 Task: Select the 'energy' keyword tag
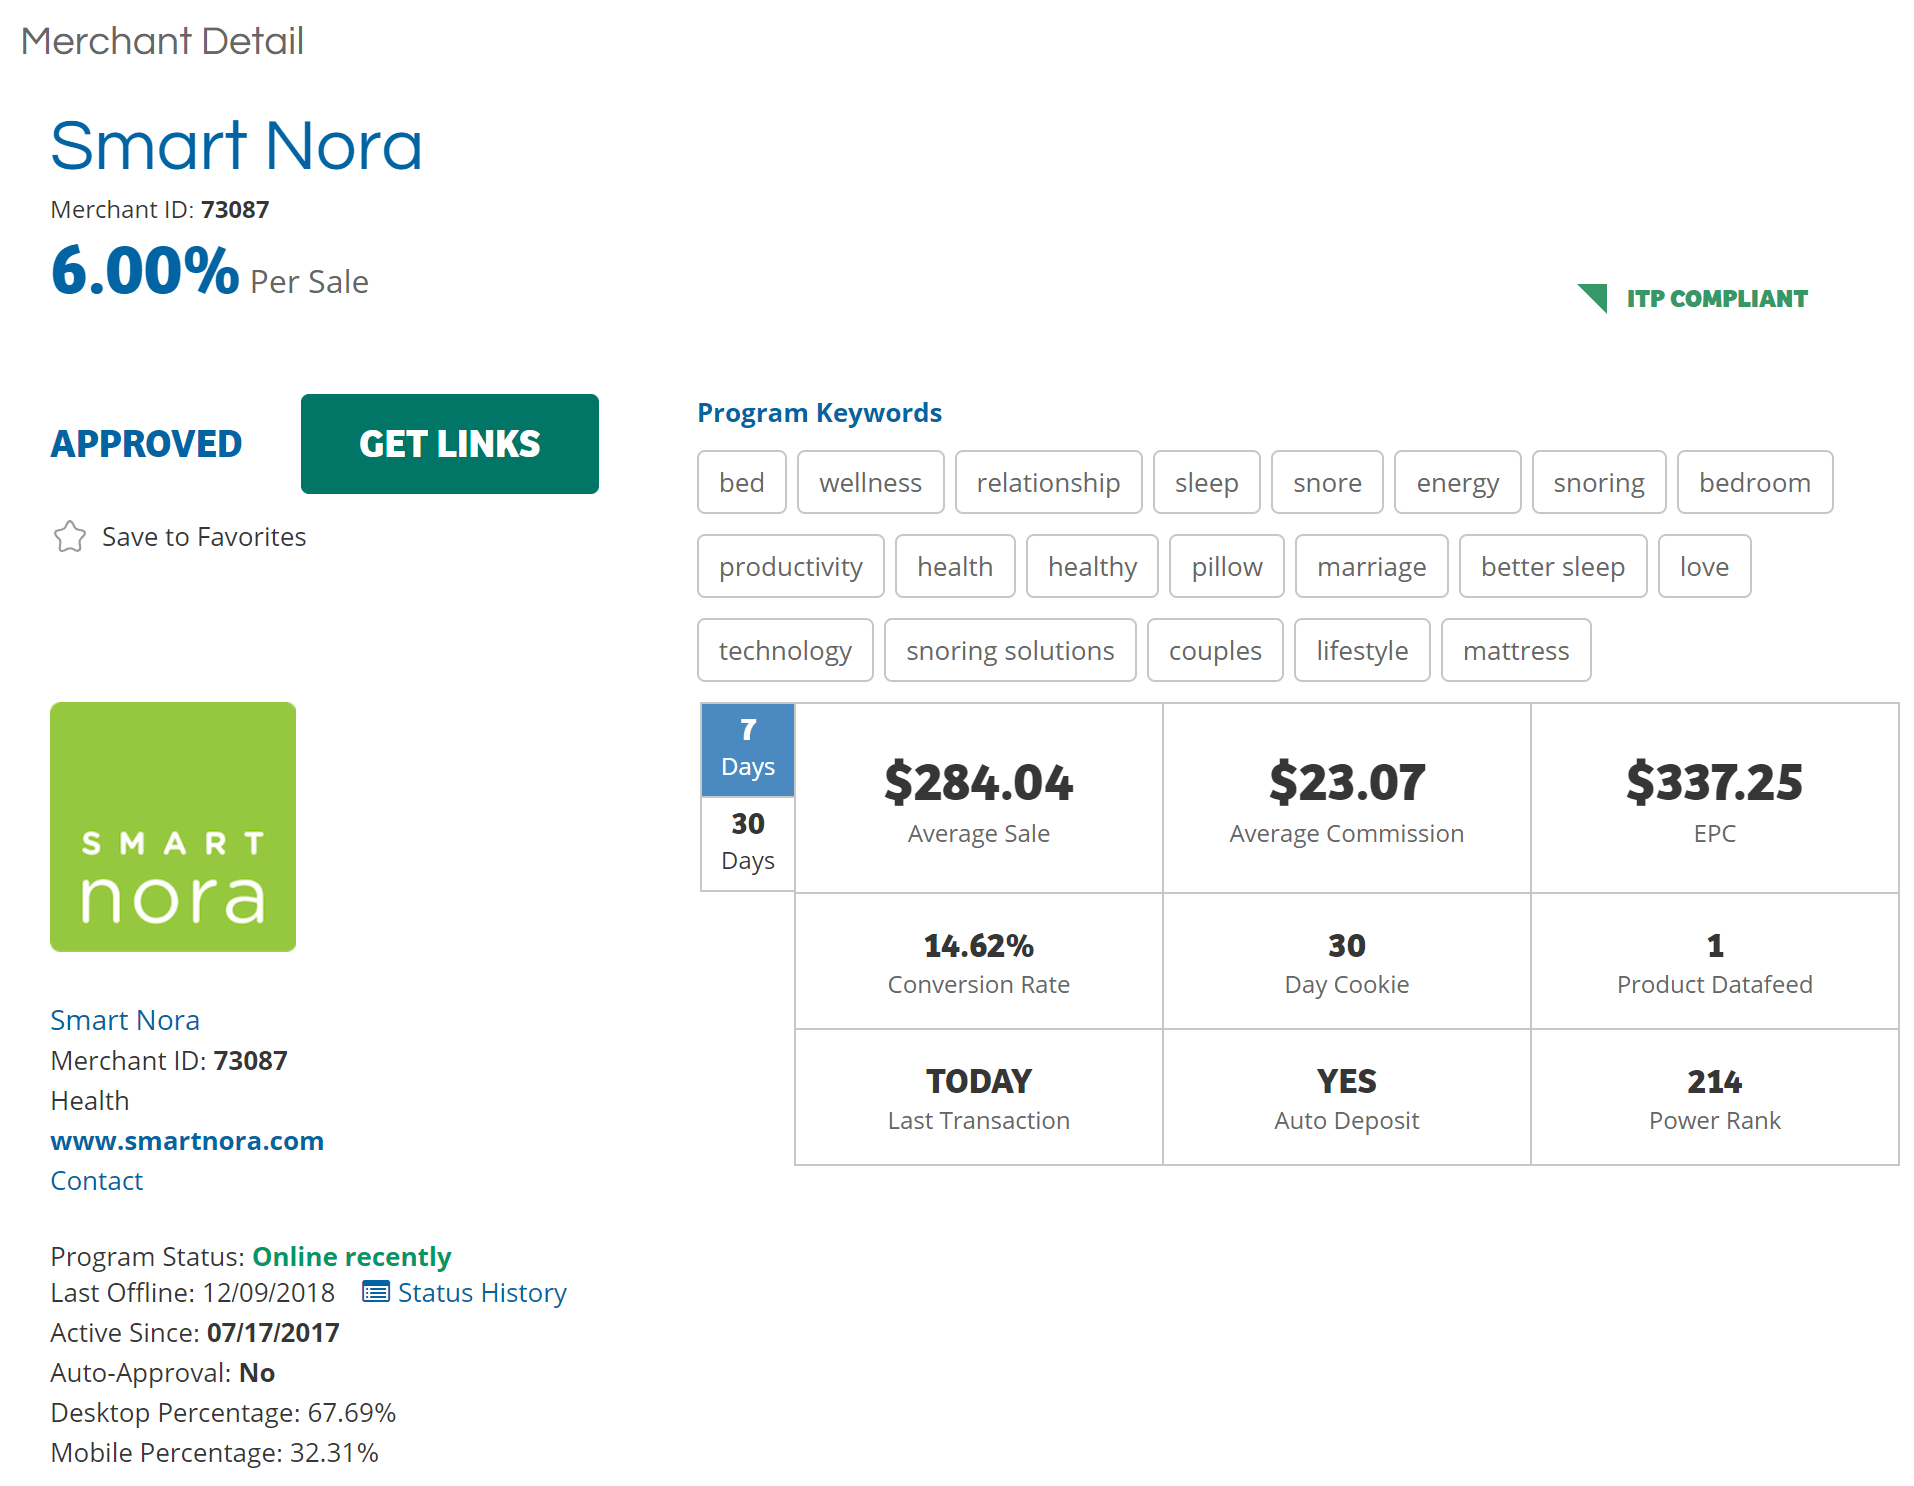(x=1458, y=482)
